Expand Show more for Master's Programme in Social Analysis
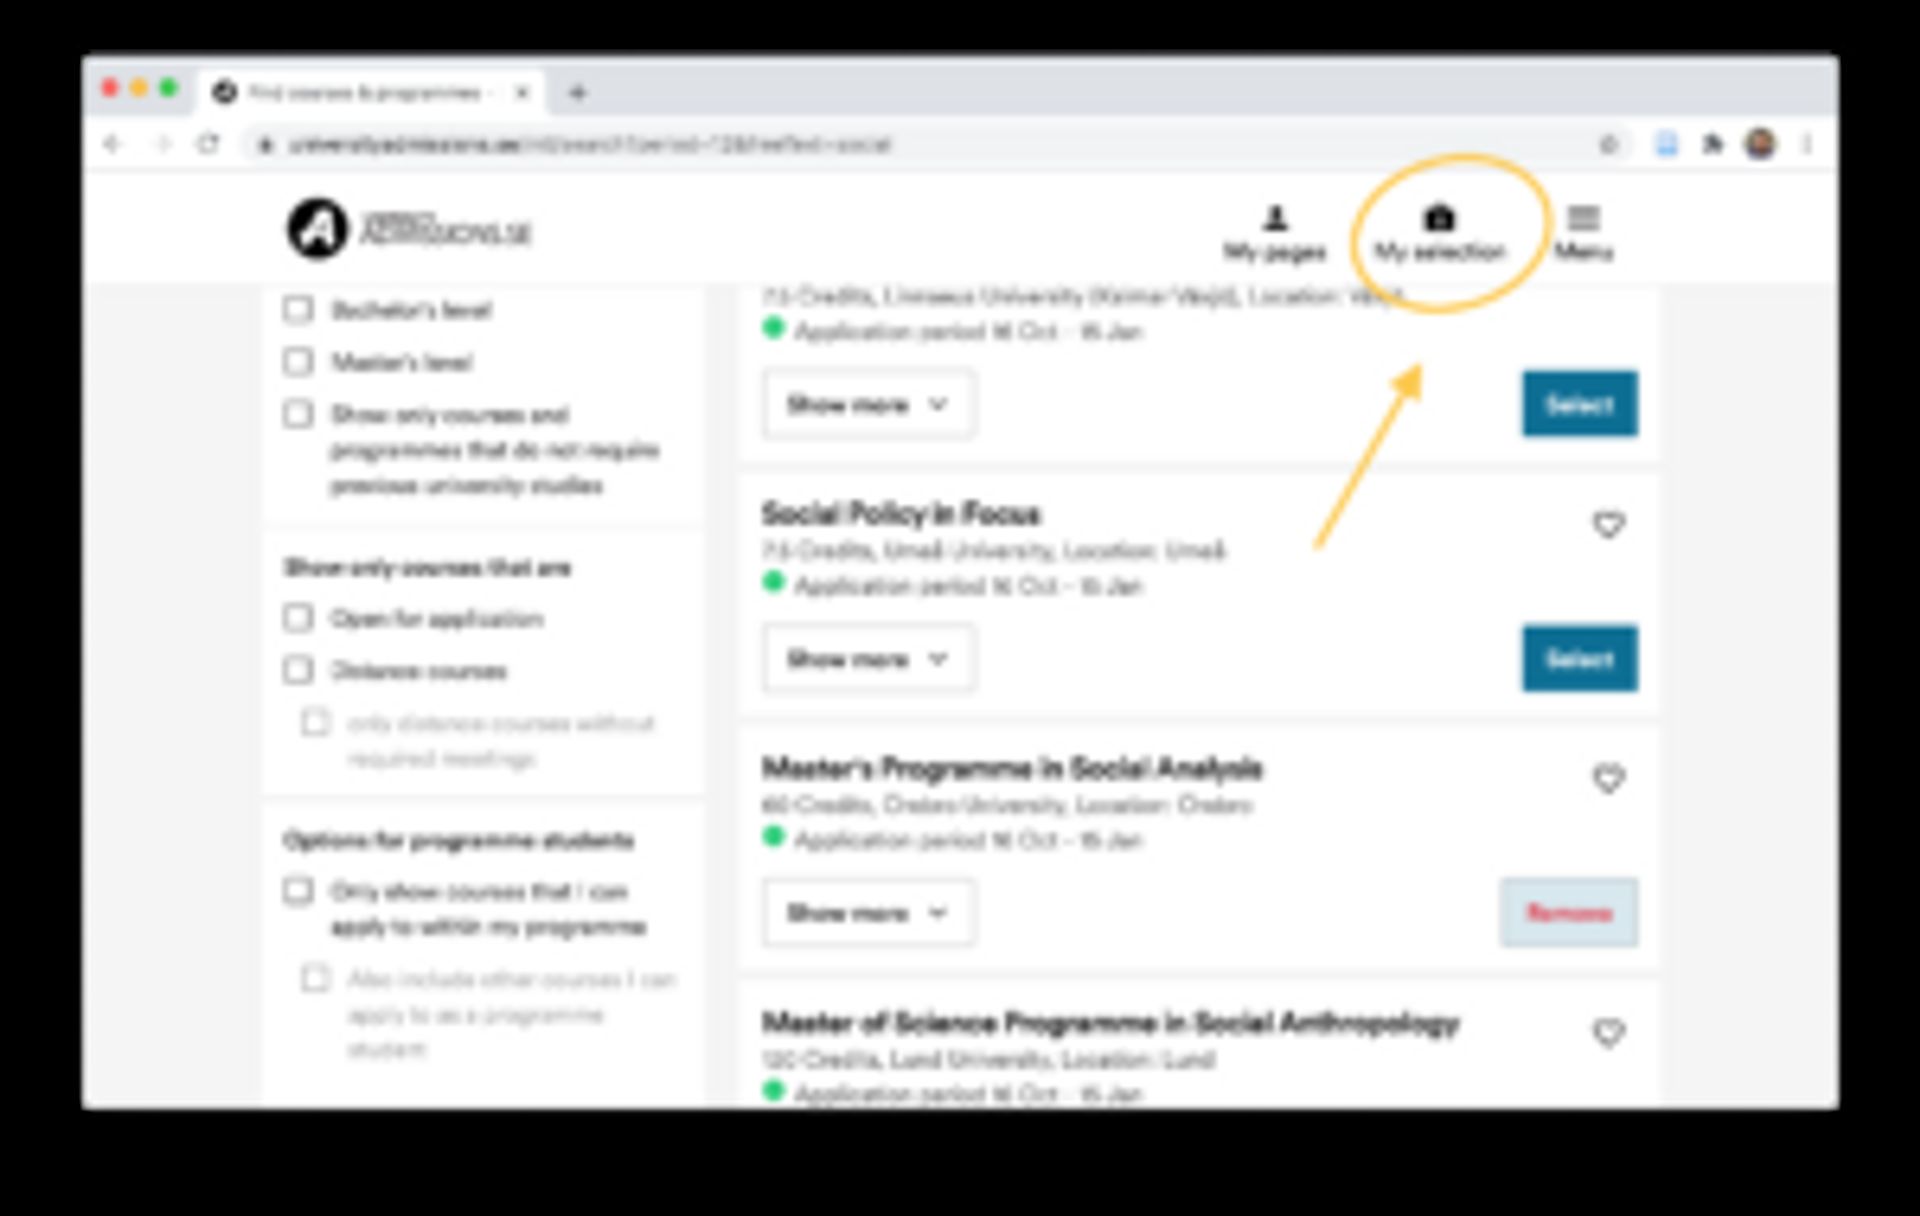This screenshot has height=1216, width=1920. pos(859,914)
